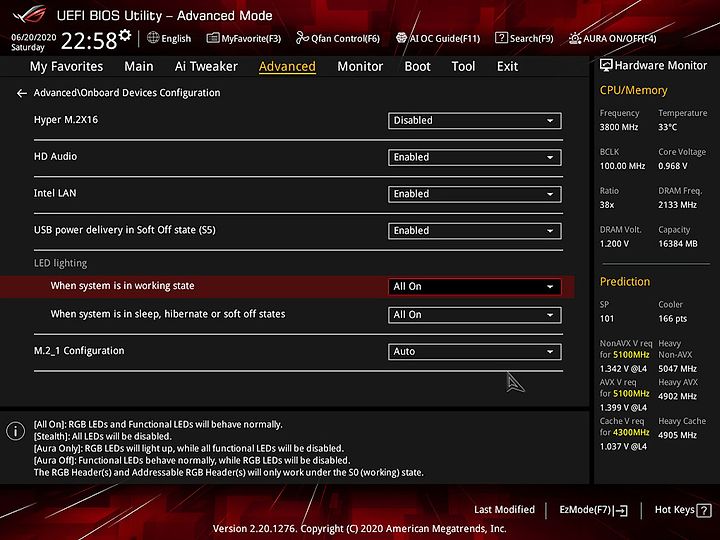
Task: Open the Monitor tab
Action: tap(360, 67)
